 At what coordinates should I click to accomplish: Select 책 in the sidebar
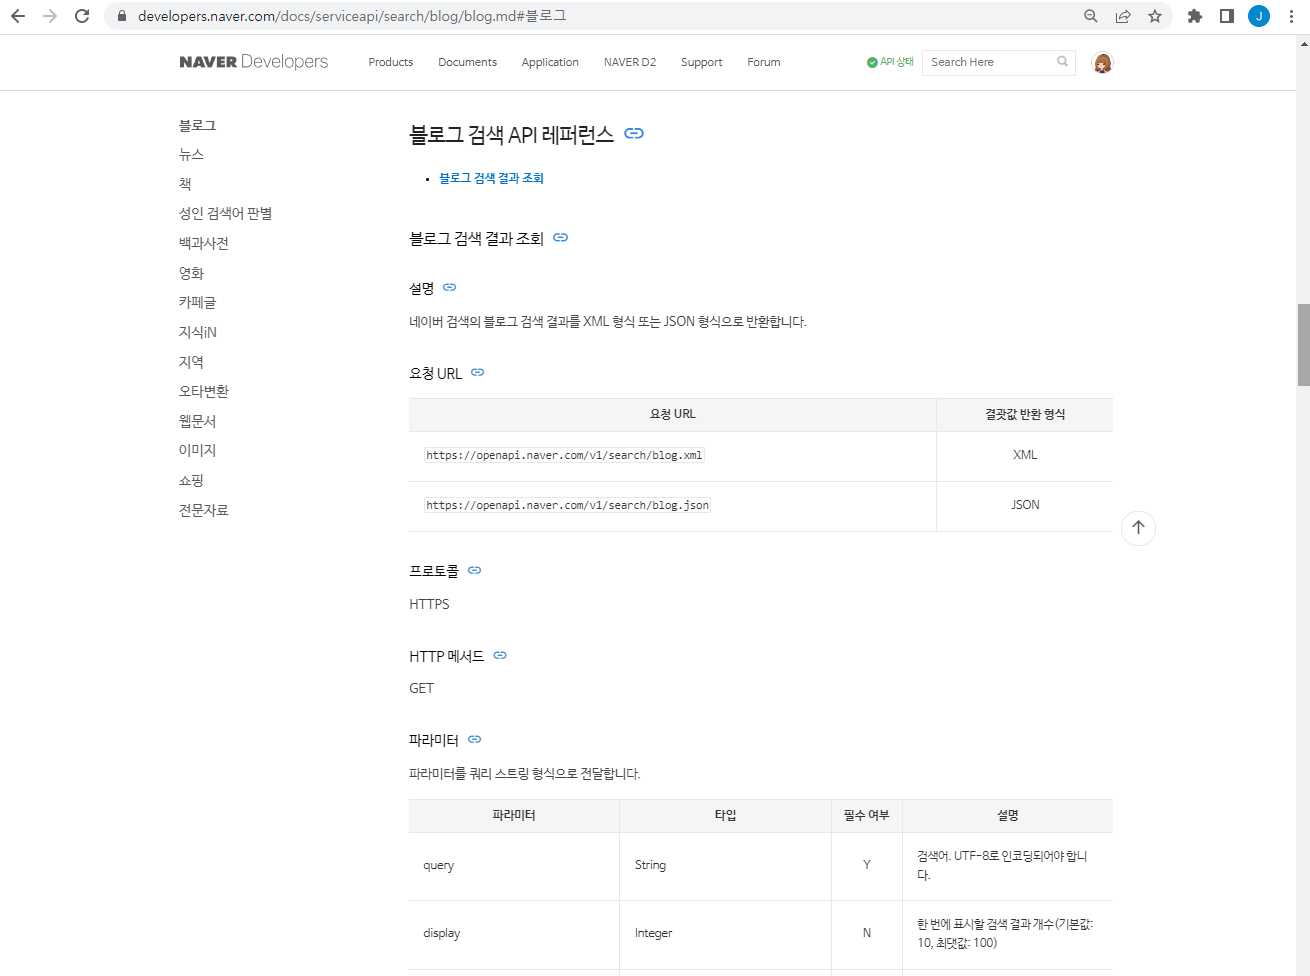[x=185, y=184]
